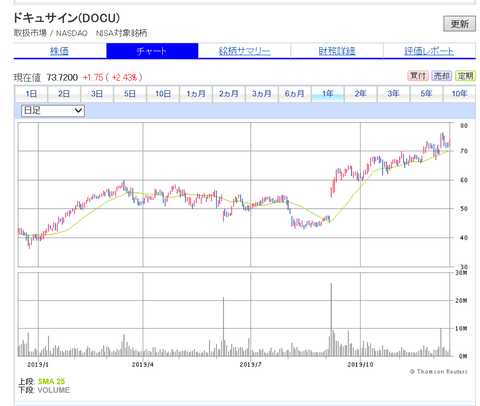Open the 株価 tab
This screenshot has width=480, height=406.
(x=60, y=51)
